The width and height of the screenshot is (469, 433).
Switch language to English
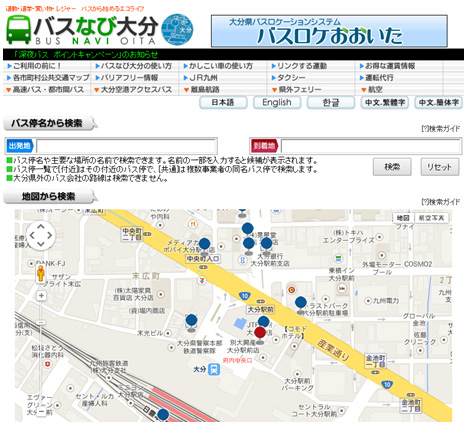pos(277,102)
